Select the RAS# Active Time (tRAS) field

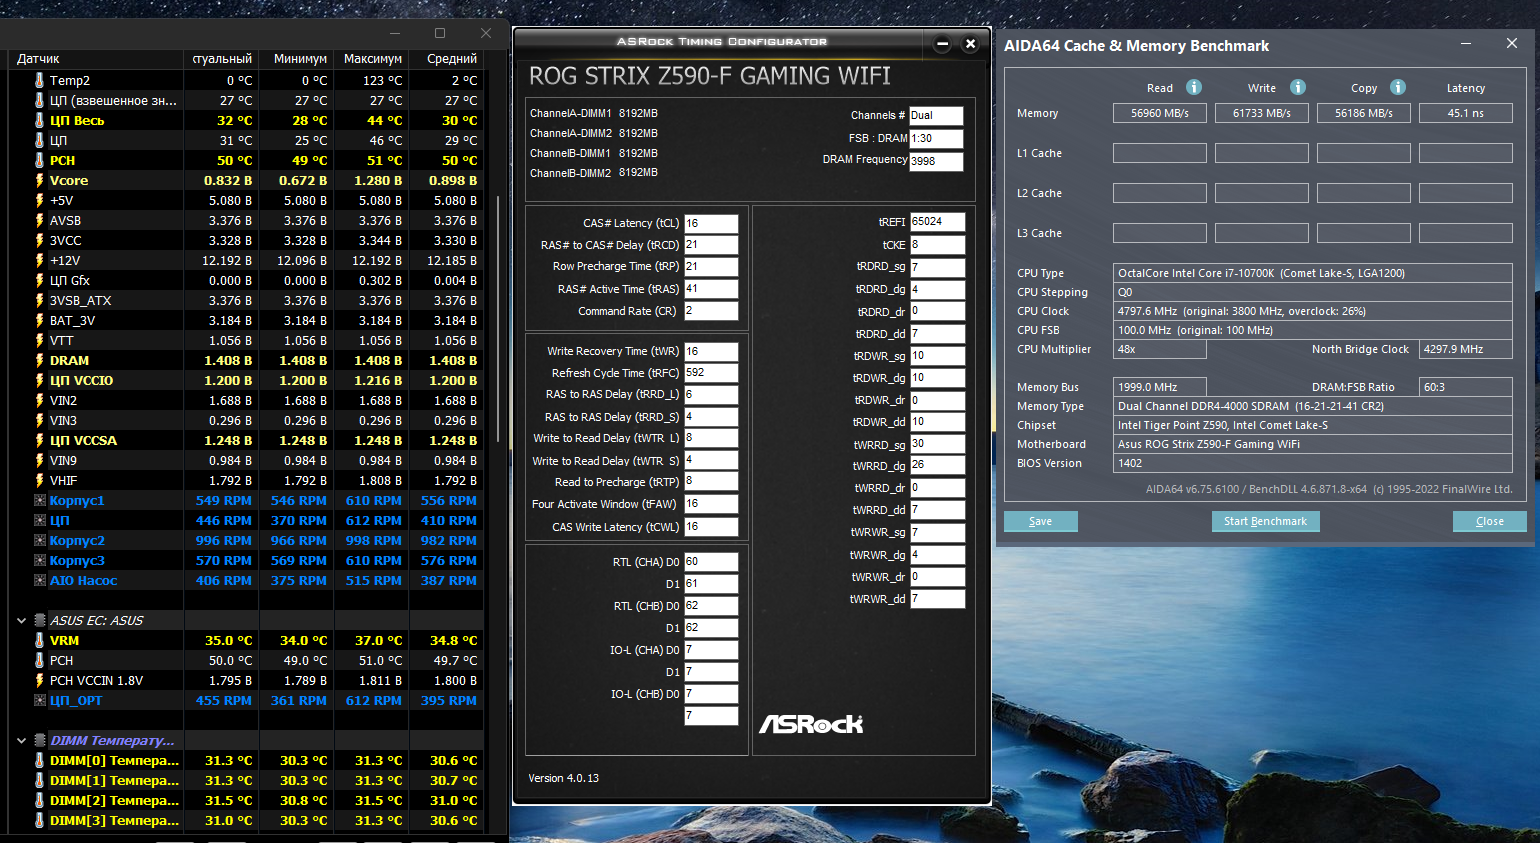(711, 289)
